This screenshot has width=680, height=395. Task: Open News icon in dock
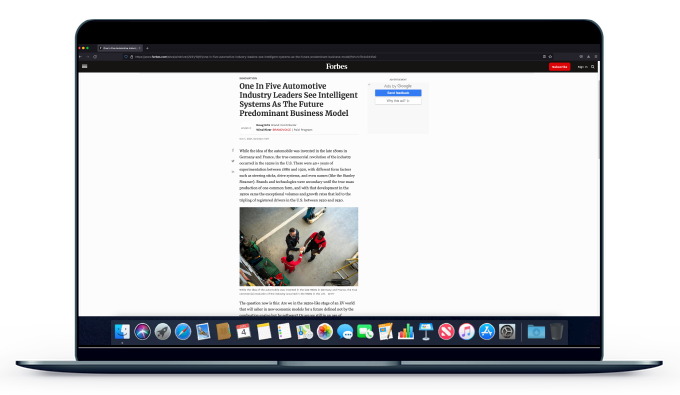(446, 332)
